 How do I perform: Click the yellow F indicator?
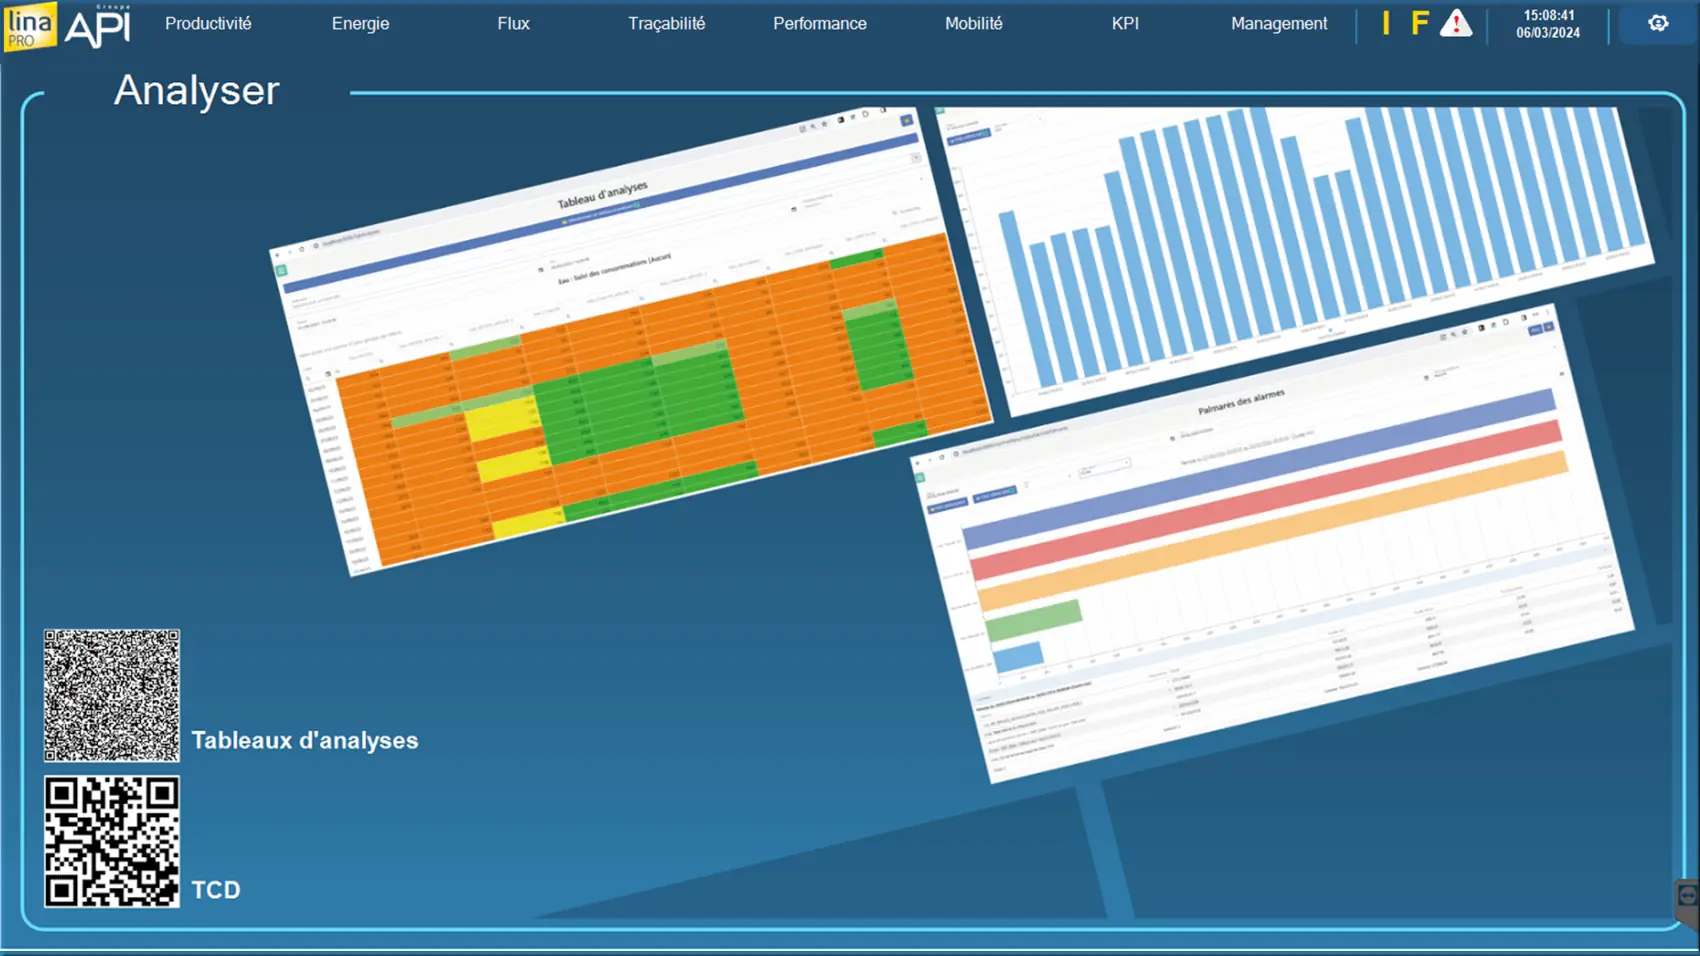pos(1419,24)
